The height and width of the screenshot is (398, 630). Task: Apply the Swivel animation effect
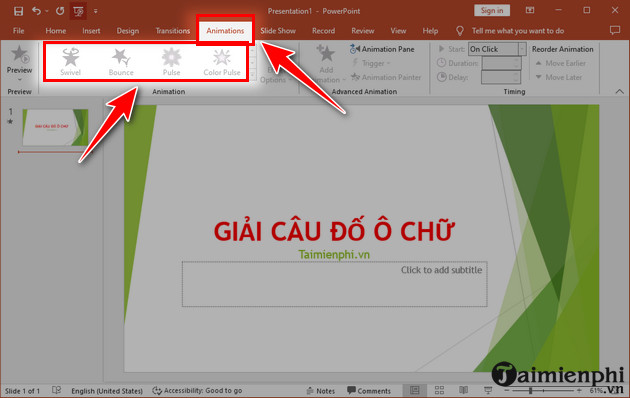[x=71, y=62]
